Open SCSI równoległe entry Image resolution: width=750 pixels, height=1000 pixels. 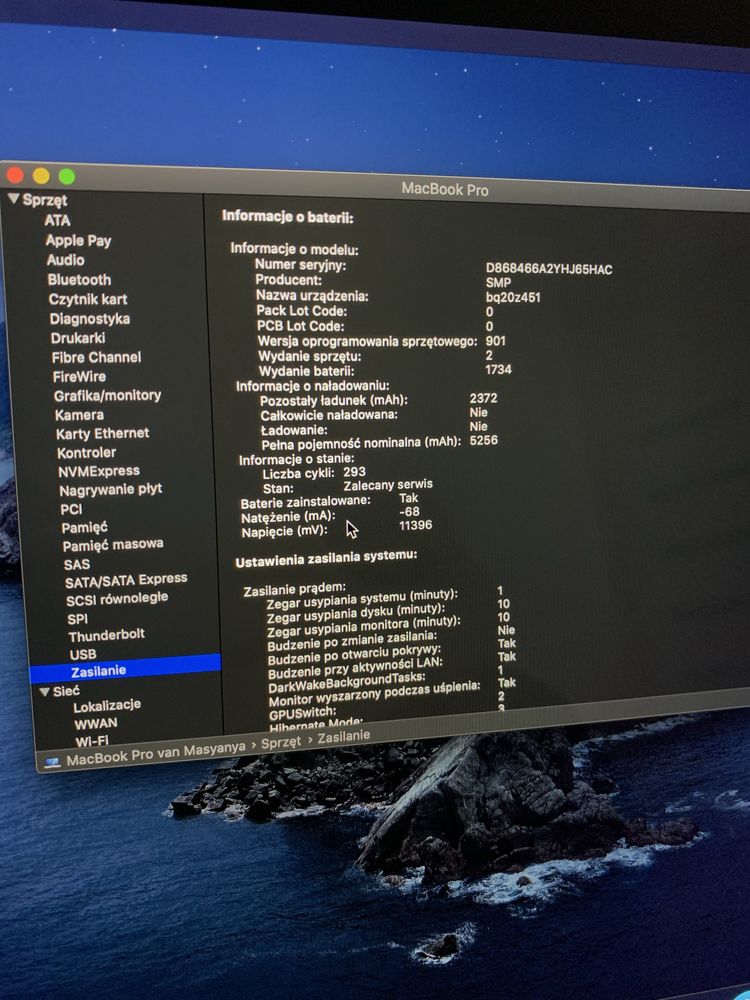click(x=117, y=599)
